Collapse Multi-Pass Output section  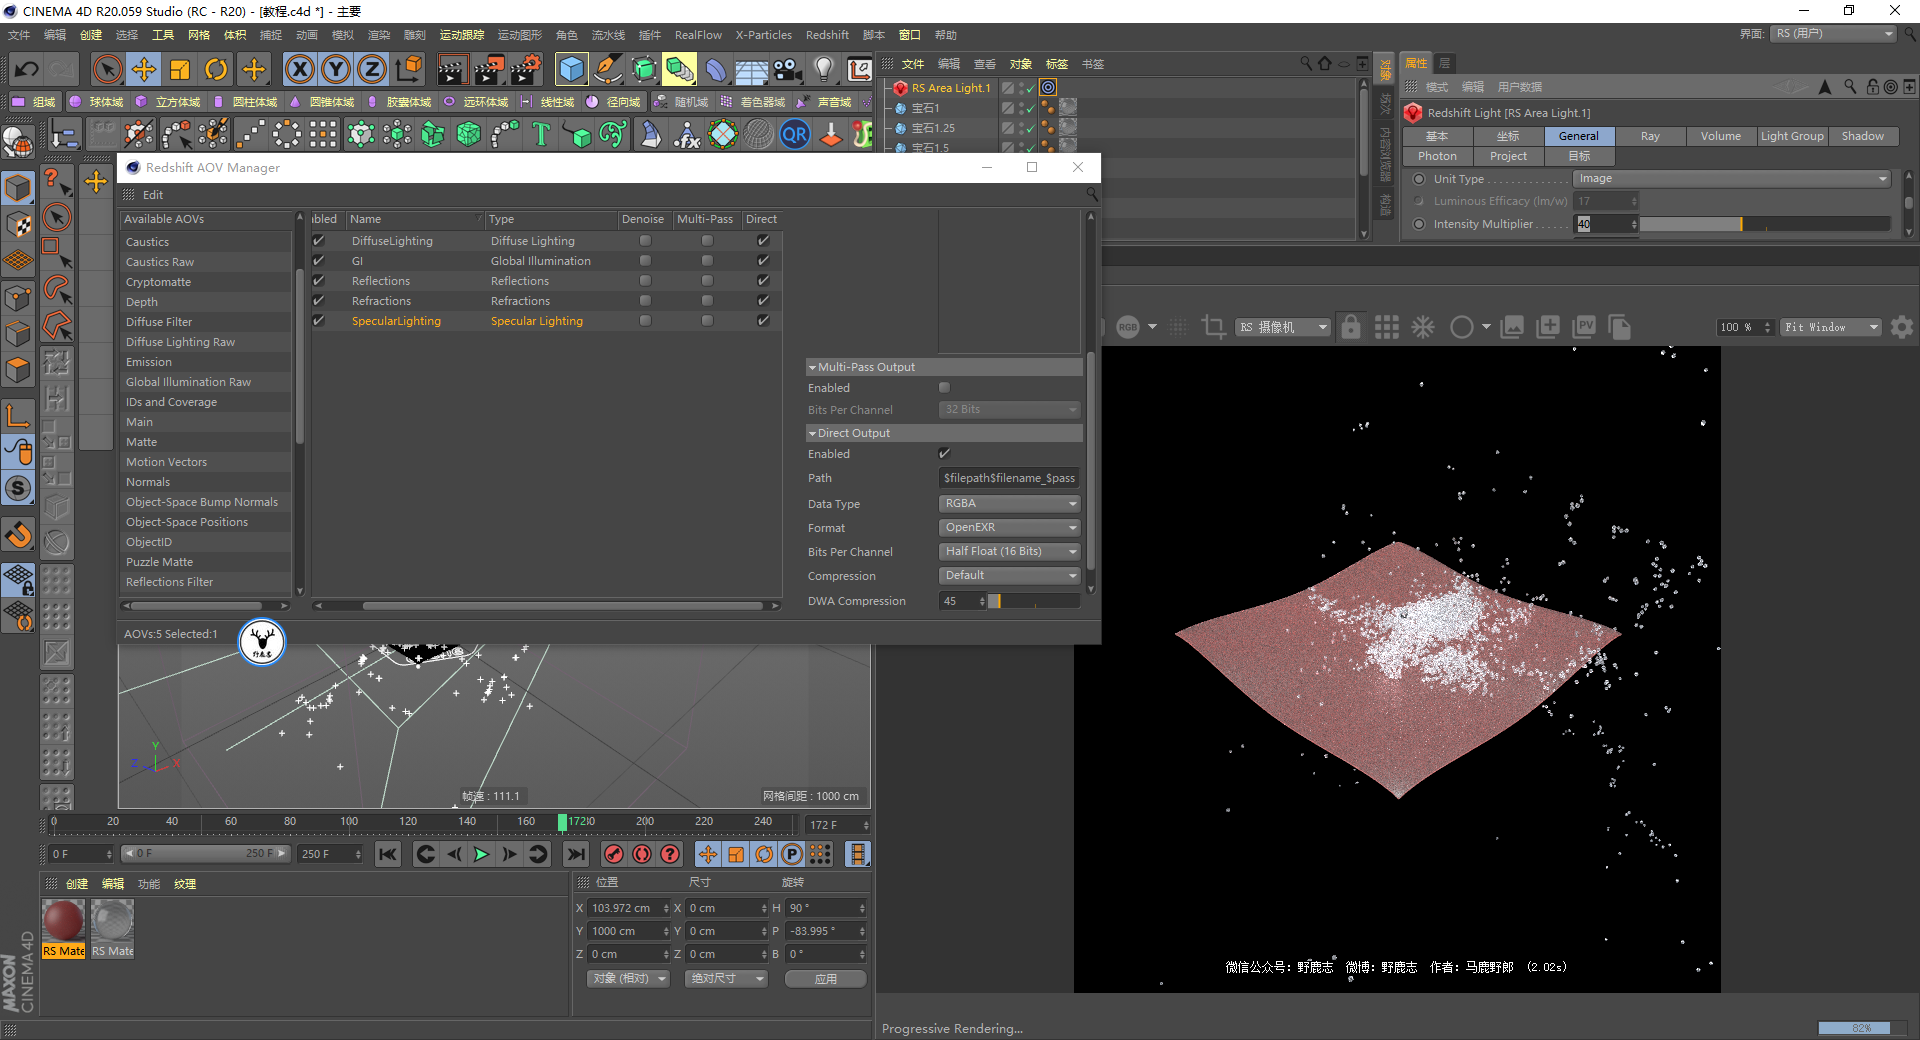812,367
